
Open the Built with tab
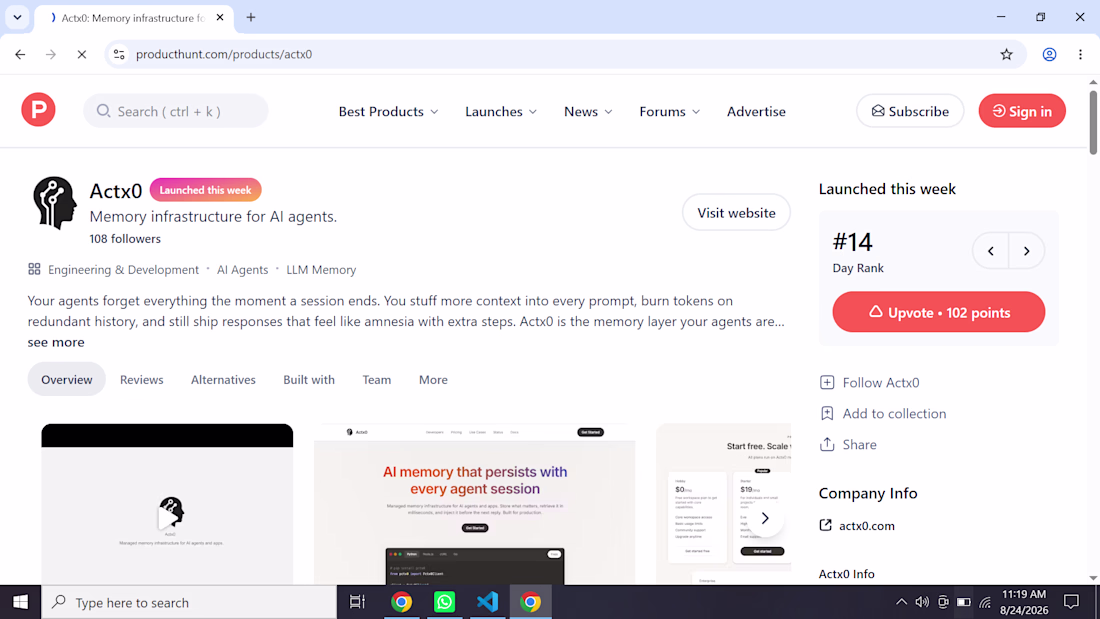point(309,380)
